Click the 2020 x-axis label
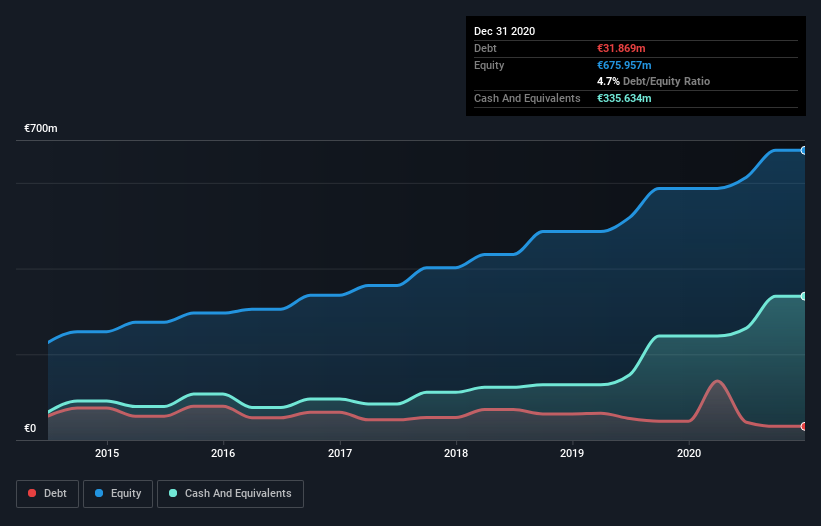Screen dimensions: 821x526 click(689, 453)
